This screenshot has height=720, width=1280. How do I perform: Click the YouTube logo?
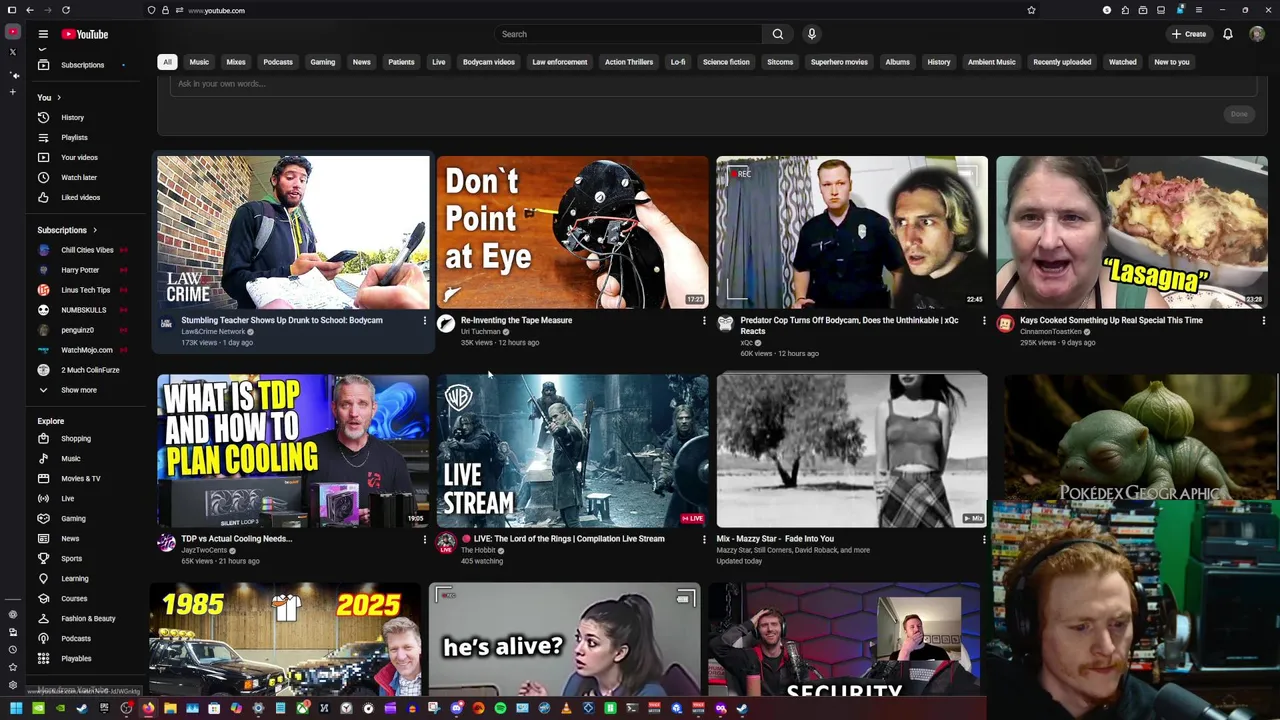(x=85, y=34)
